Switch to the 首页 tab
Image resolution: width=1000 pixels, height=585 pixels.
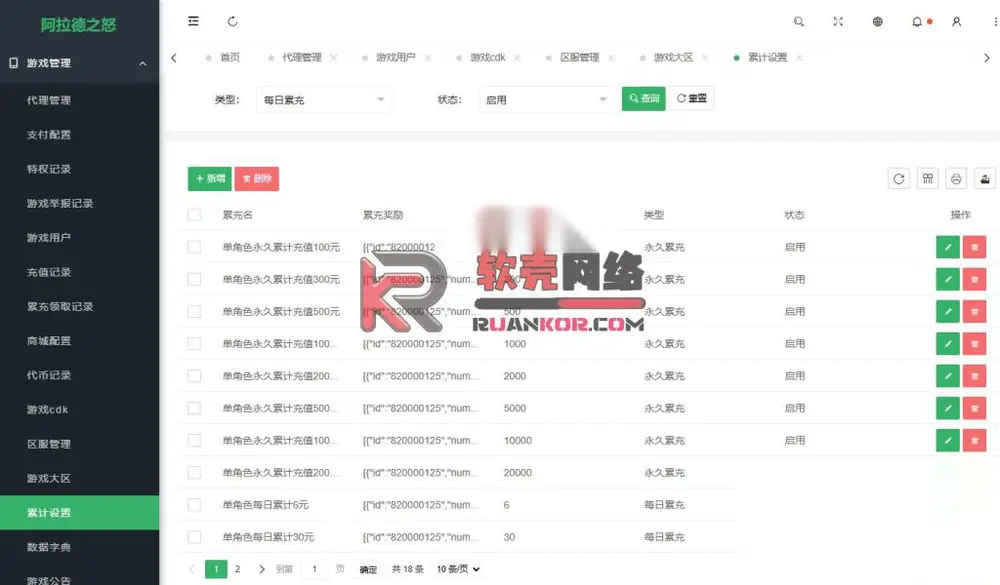click(x=230, y=57)
